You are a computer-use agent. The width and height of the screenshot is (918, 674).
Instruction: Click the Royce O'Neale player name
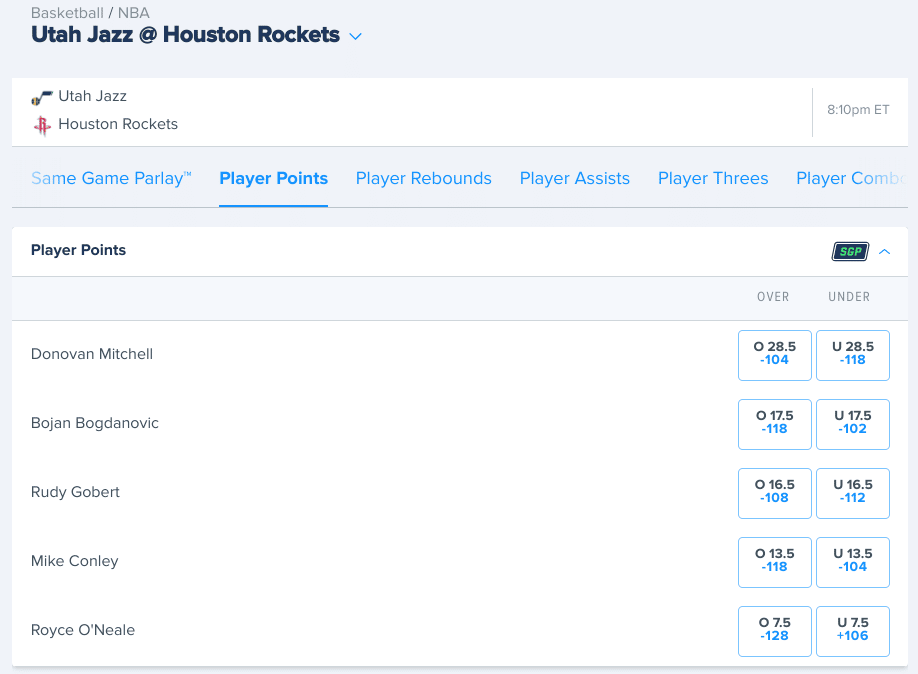[83, 630]
